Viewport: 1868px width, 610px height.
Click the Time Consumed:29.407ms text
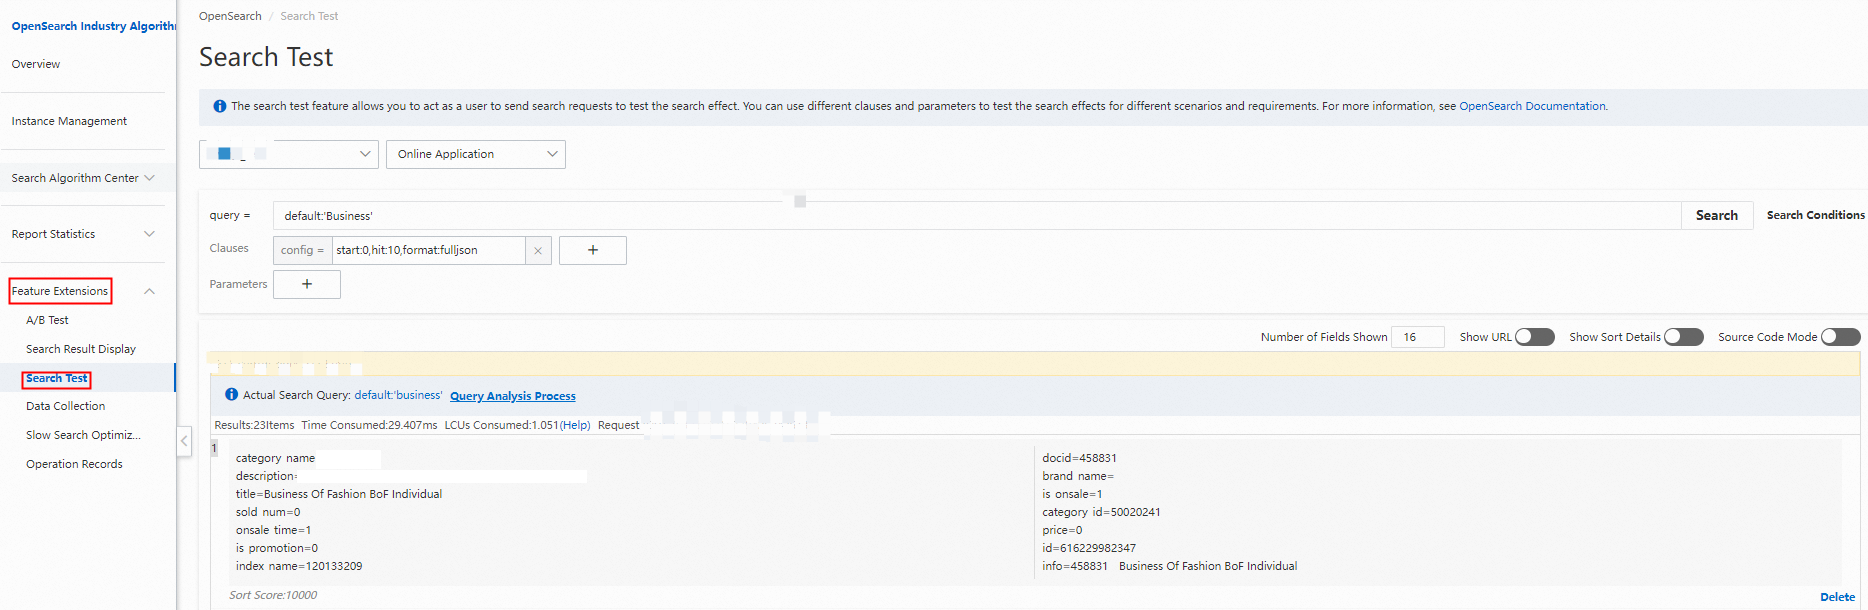coord(369,425)
